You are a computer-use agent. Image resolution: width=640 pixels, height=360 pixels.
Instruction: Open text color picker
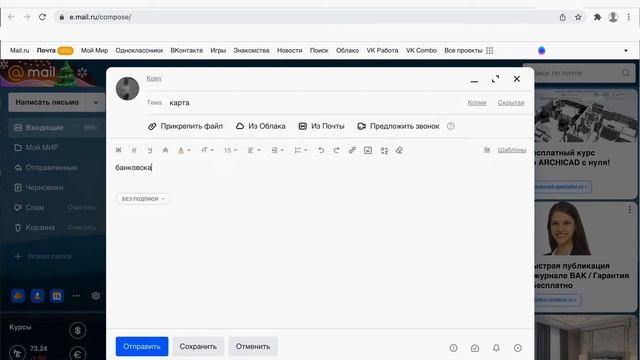(x=184, y=150)
